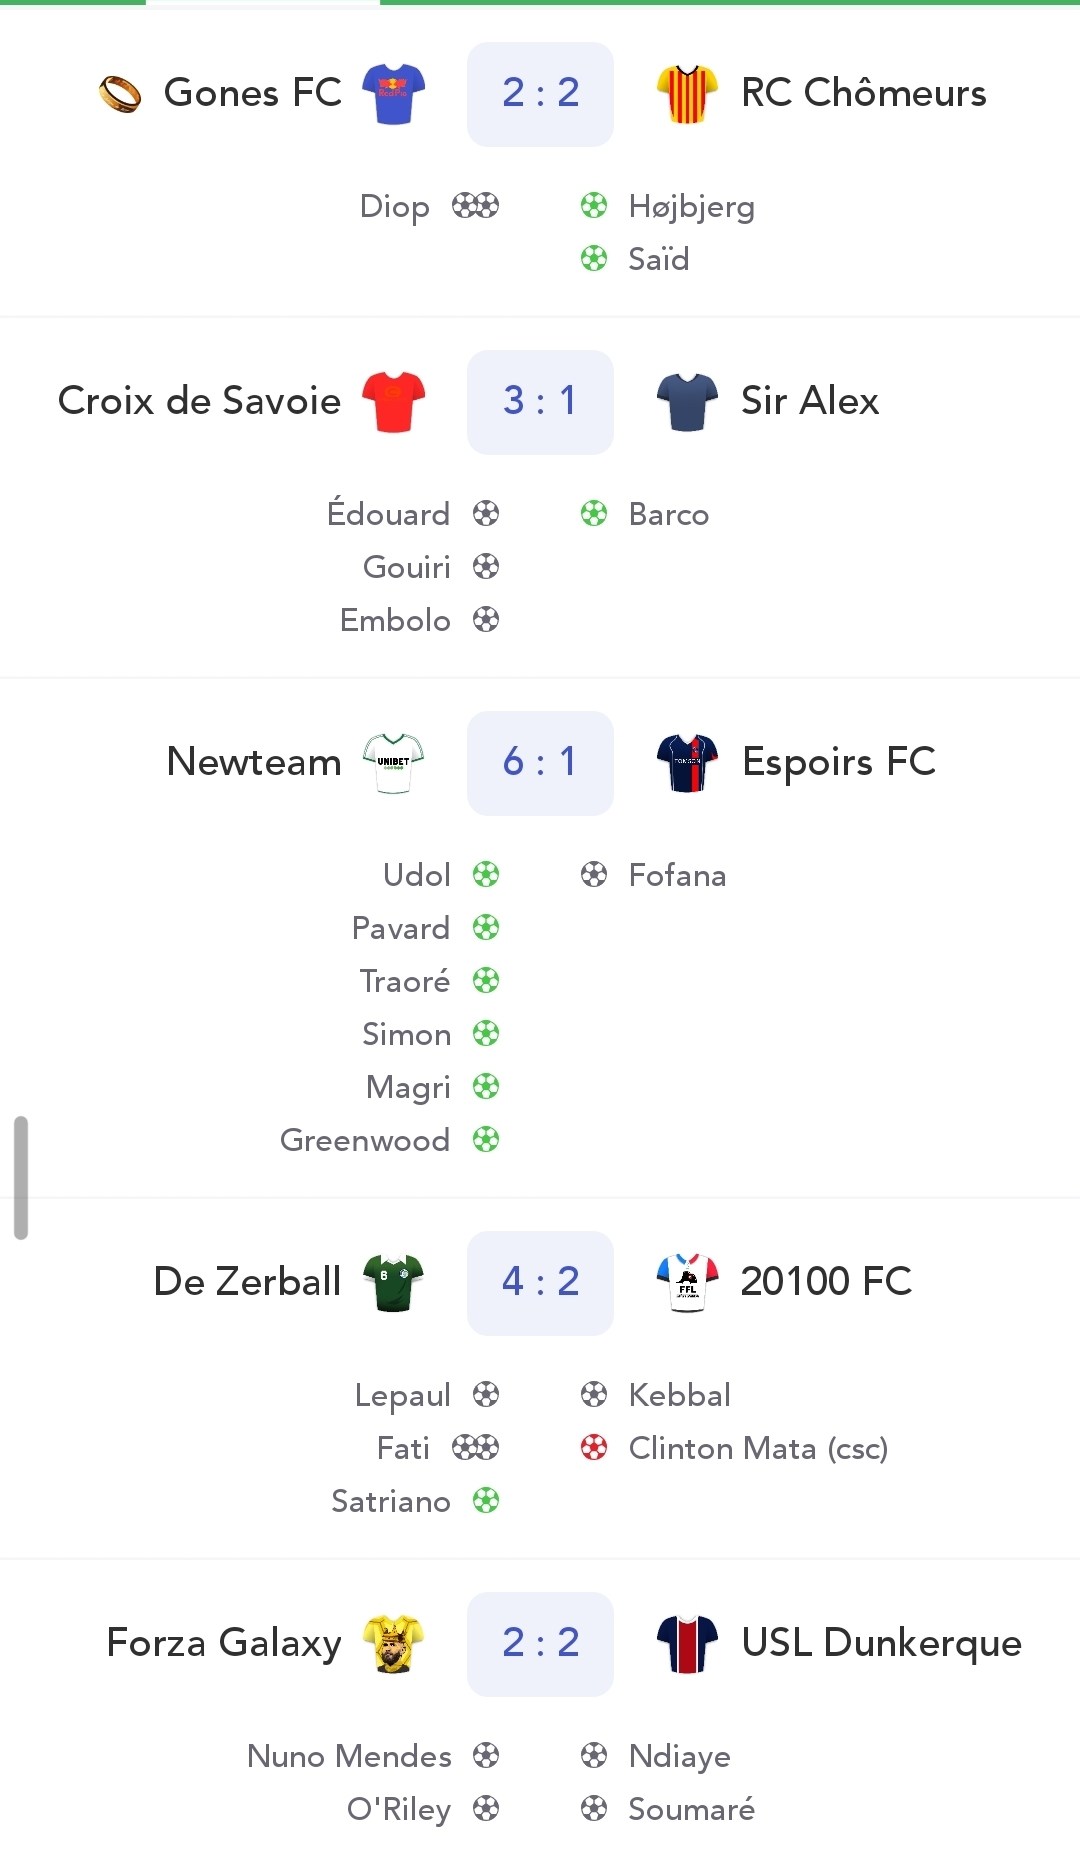Image resolution: width=1080 pixels, height=1851 pixels.
Task: Click the 4 : 2 De Zerball score
Action: tap(540, 1283)
